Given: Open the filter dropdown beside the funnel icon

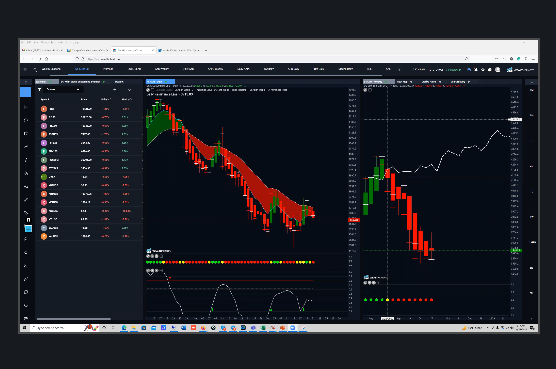Looking at the screenshot, I should (x=63, y=90).
